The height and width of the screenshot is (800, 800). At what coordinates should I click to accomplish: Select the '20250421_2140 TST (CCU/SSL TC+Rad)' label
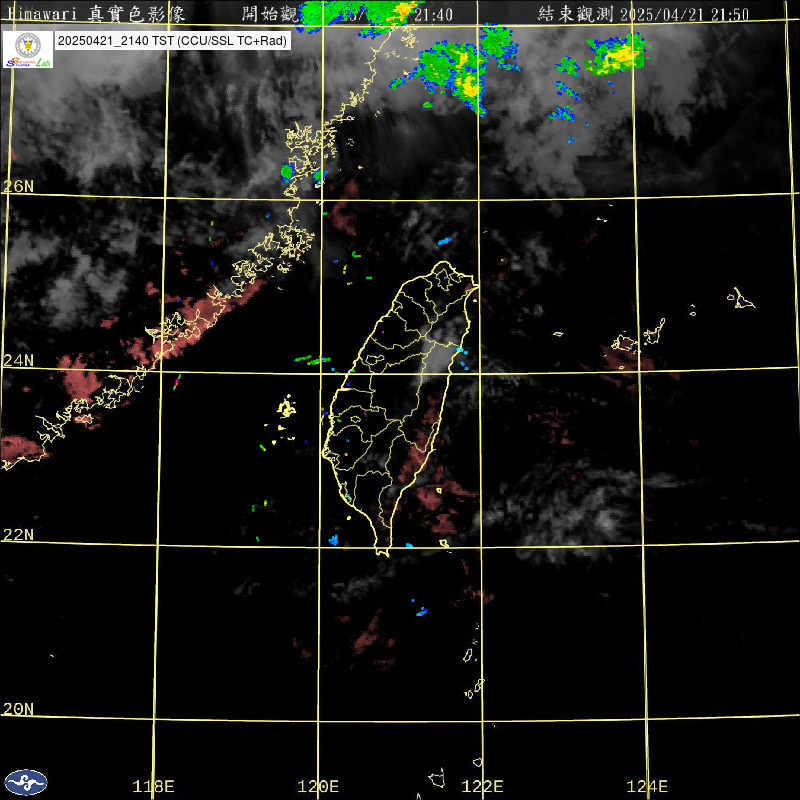(172, 41)
